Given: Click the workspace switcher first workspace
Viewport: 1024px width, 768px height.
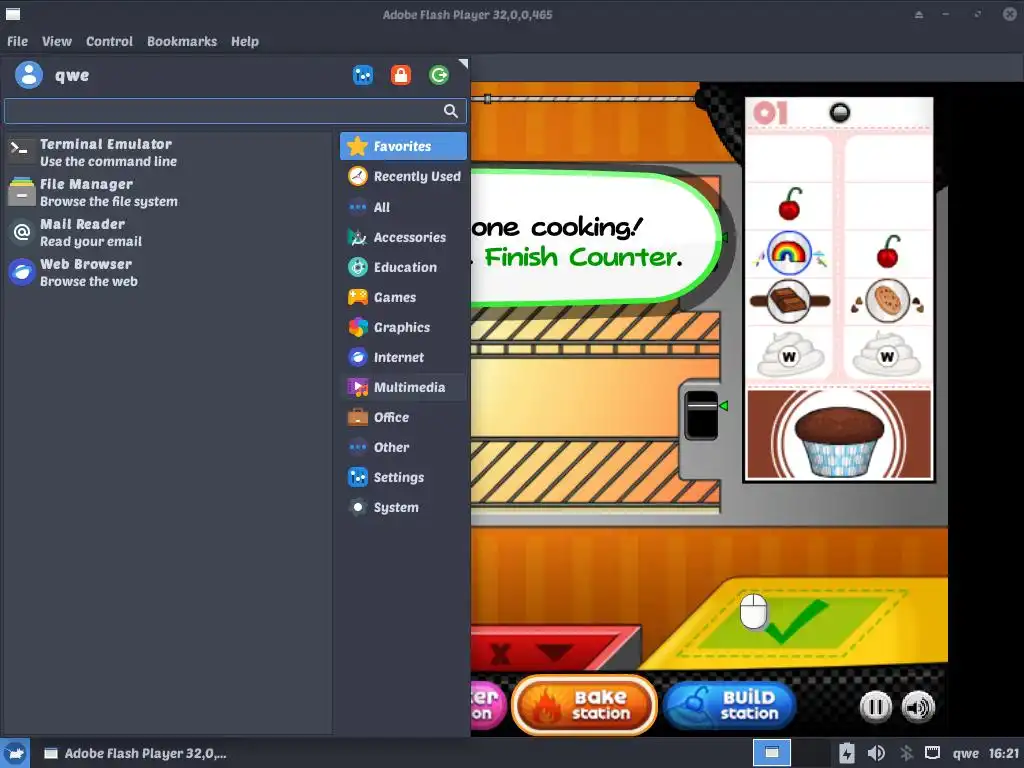Looking at the screenshot, I should pyautogui.click(x=771, y=753).
